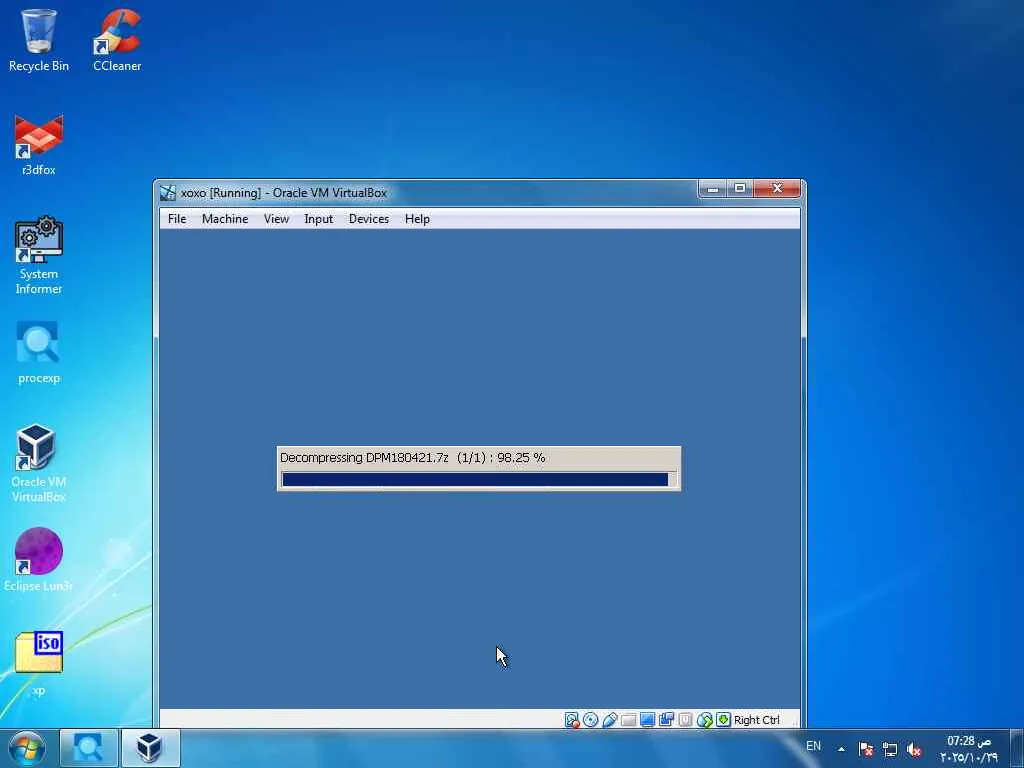Select the Eclipse Lun3r desktop shortcut
The height and width of the screenshot is (768, 1024).
pyautogui.click(x=39, y=560)
